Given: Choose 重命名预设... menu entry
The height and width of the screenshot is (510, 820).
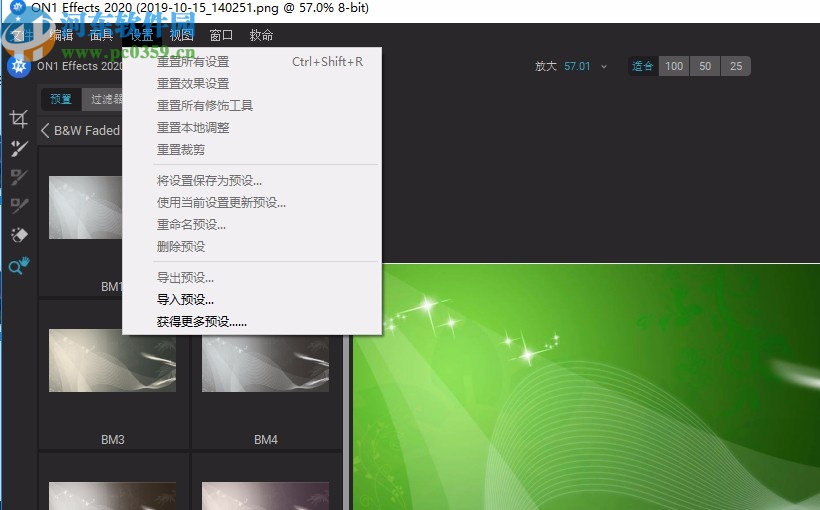Looking at the screenshot, I should pos(252,225).
